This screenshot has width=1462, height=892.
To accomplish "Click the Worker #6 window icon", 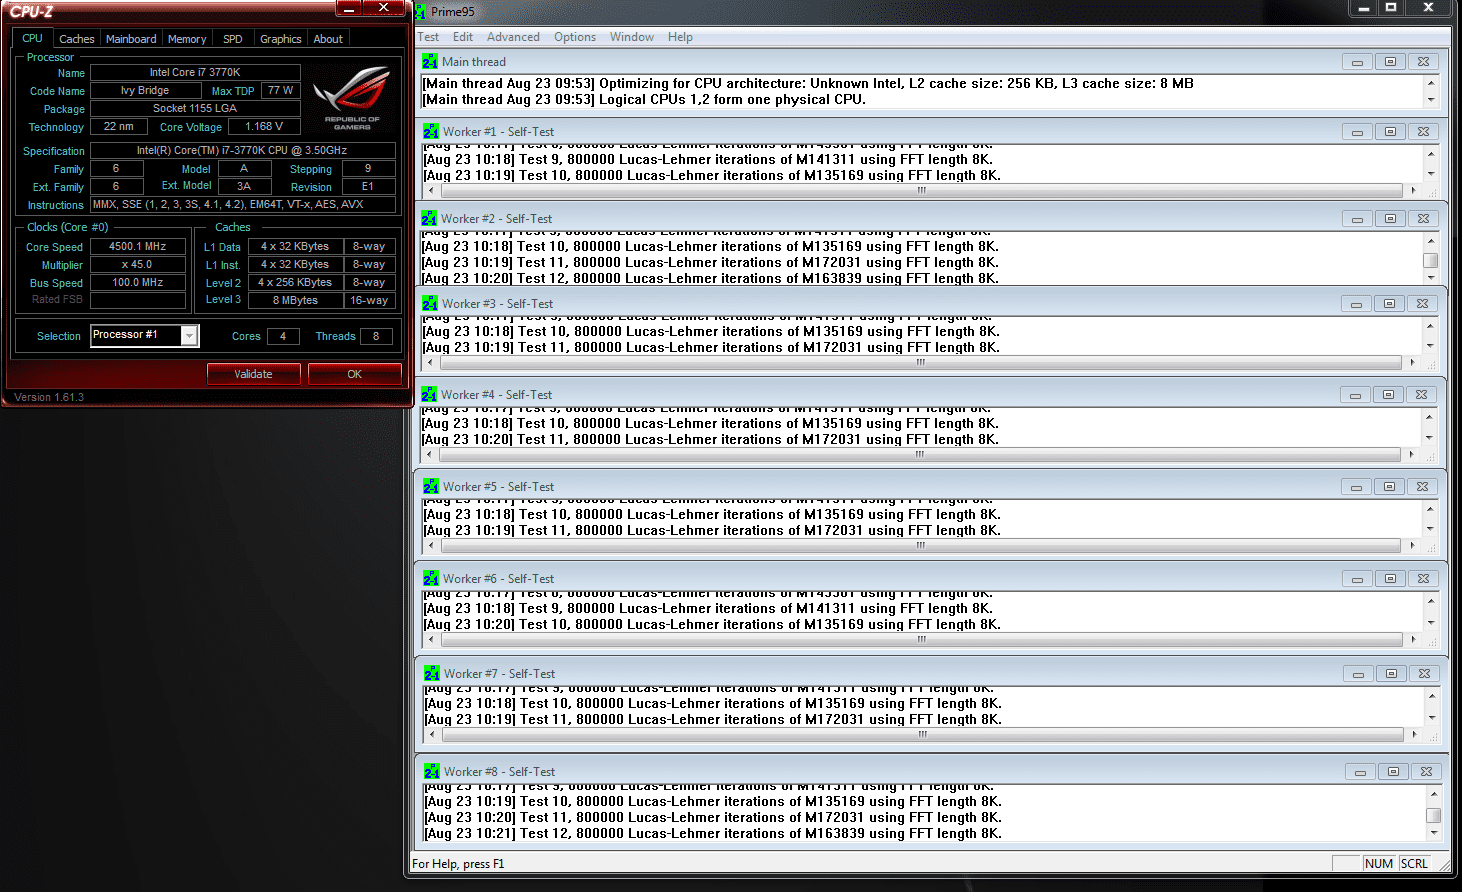I will pos(431,579).
